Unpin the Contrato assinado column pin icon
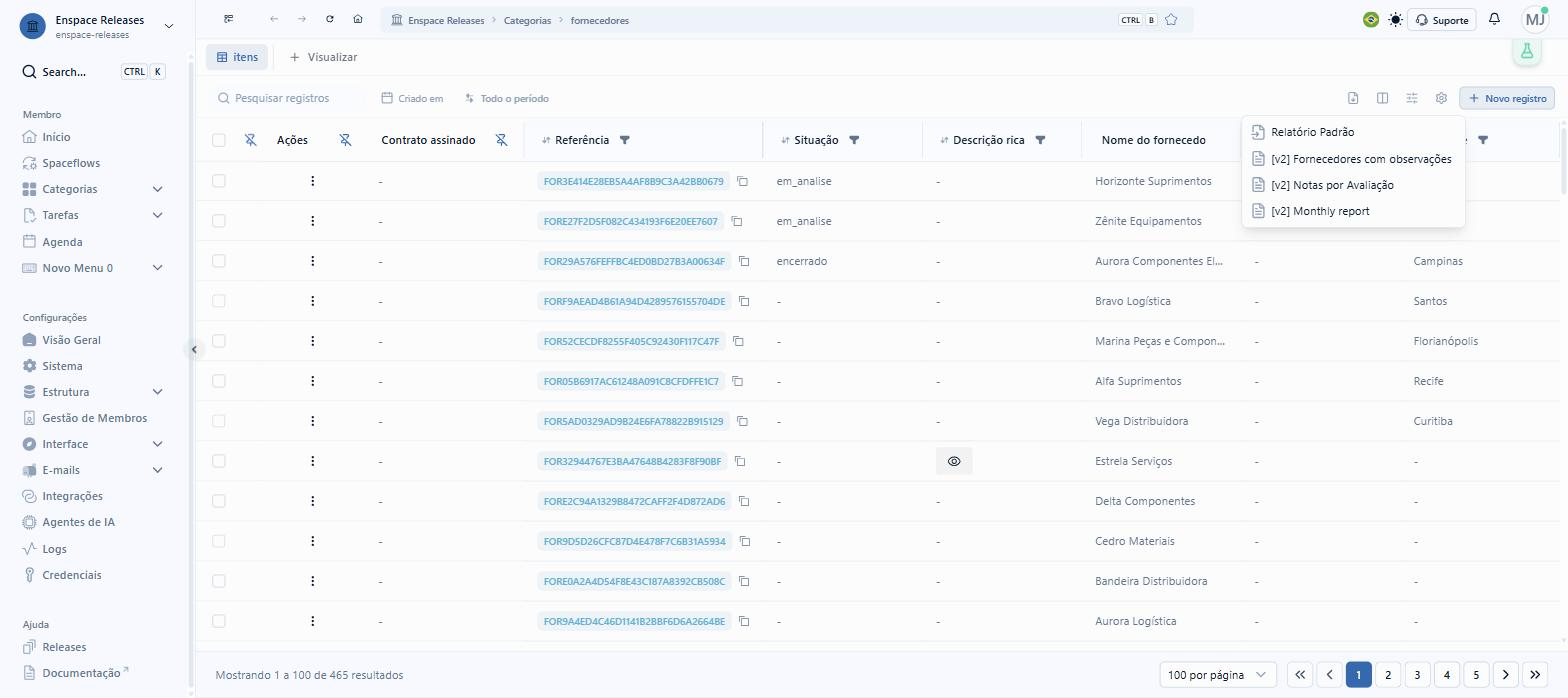Viewport: 1568px width, 698px height. coord(502,140)
